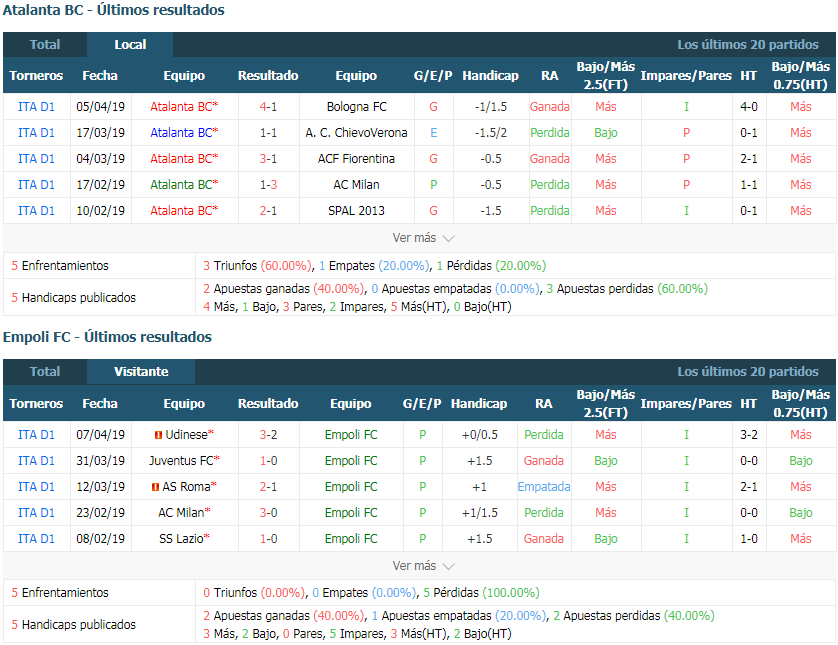Click the Impares/Pares header in Atalanta table

[x=686, y=76]
